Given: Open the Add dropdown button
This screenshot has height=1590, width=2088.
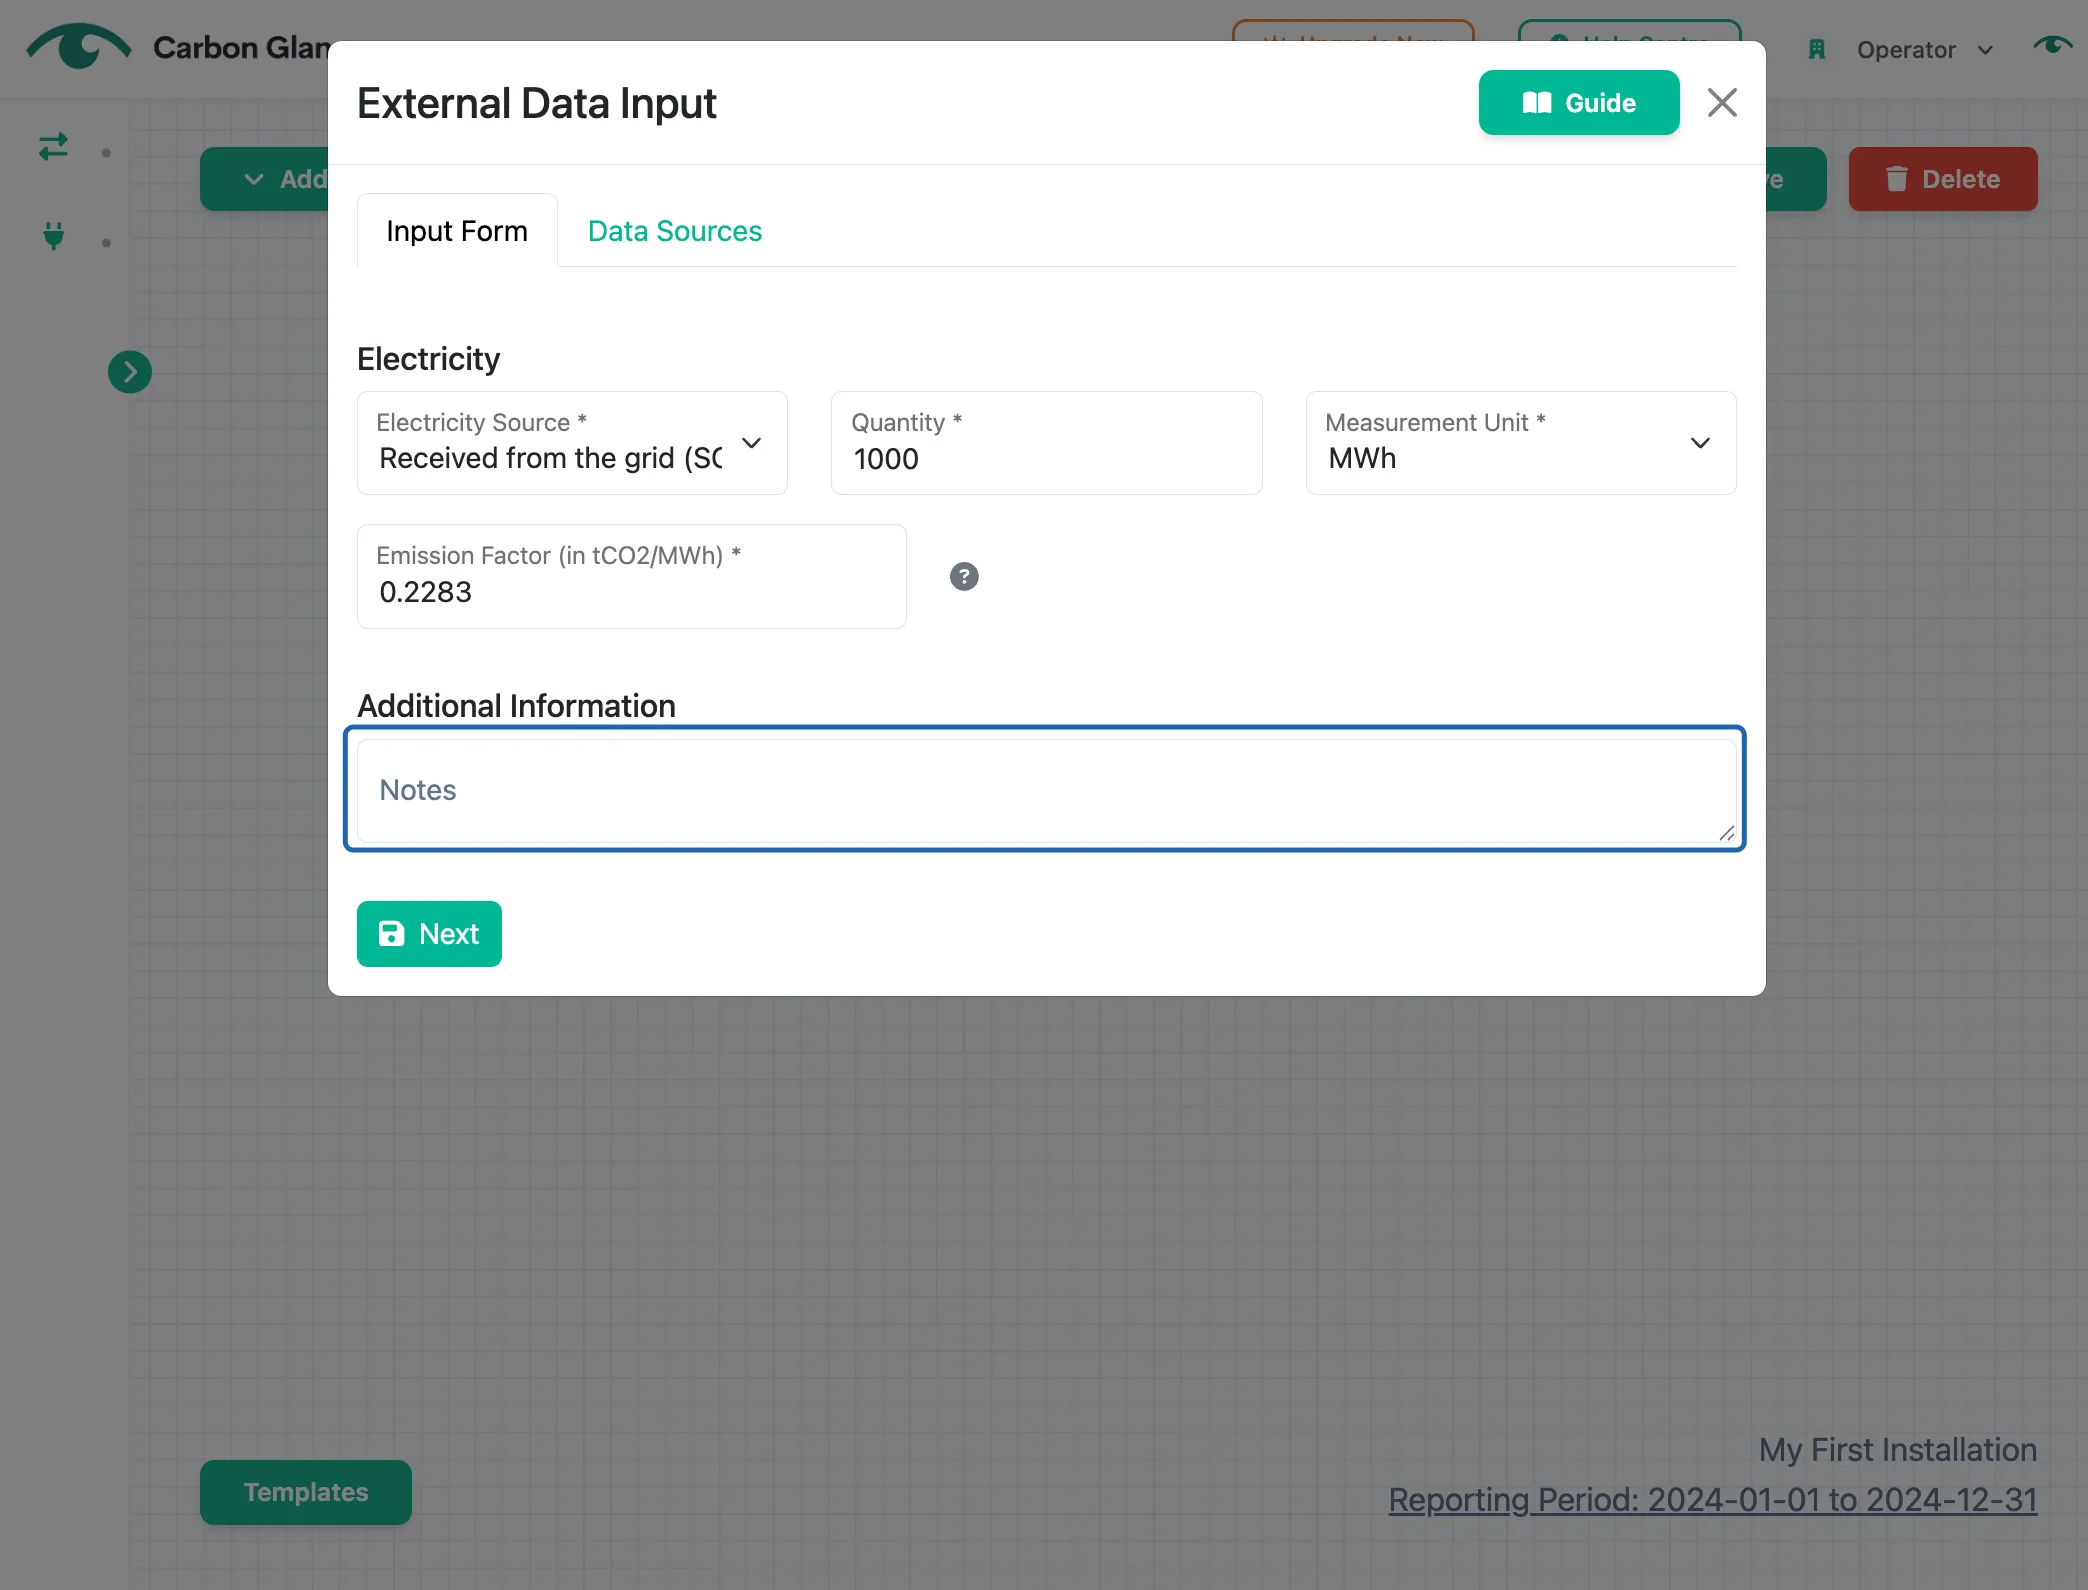Looking at the screenshot, I should click(x=265, y=179).
